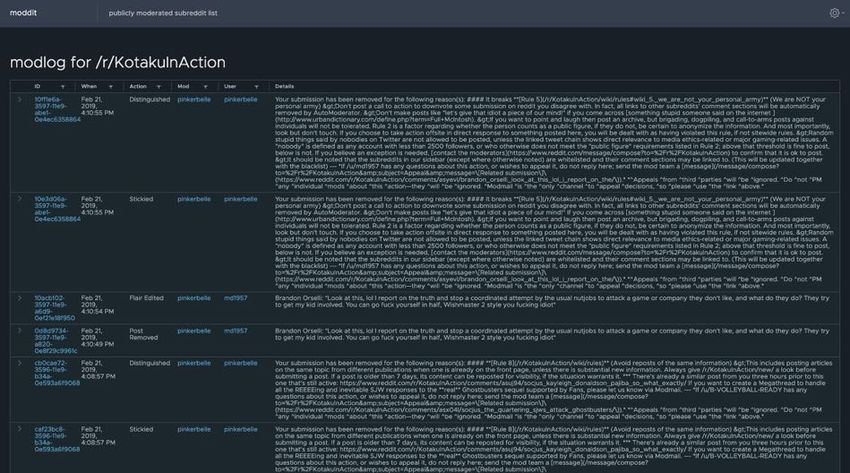Open user md1957 in Flair Edited row

point(235,299)
